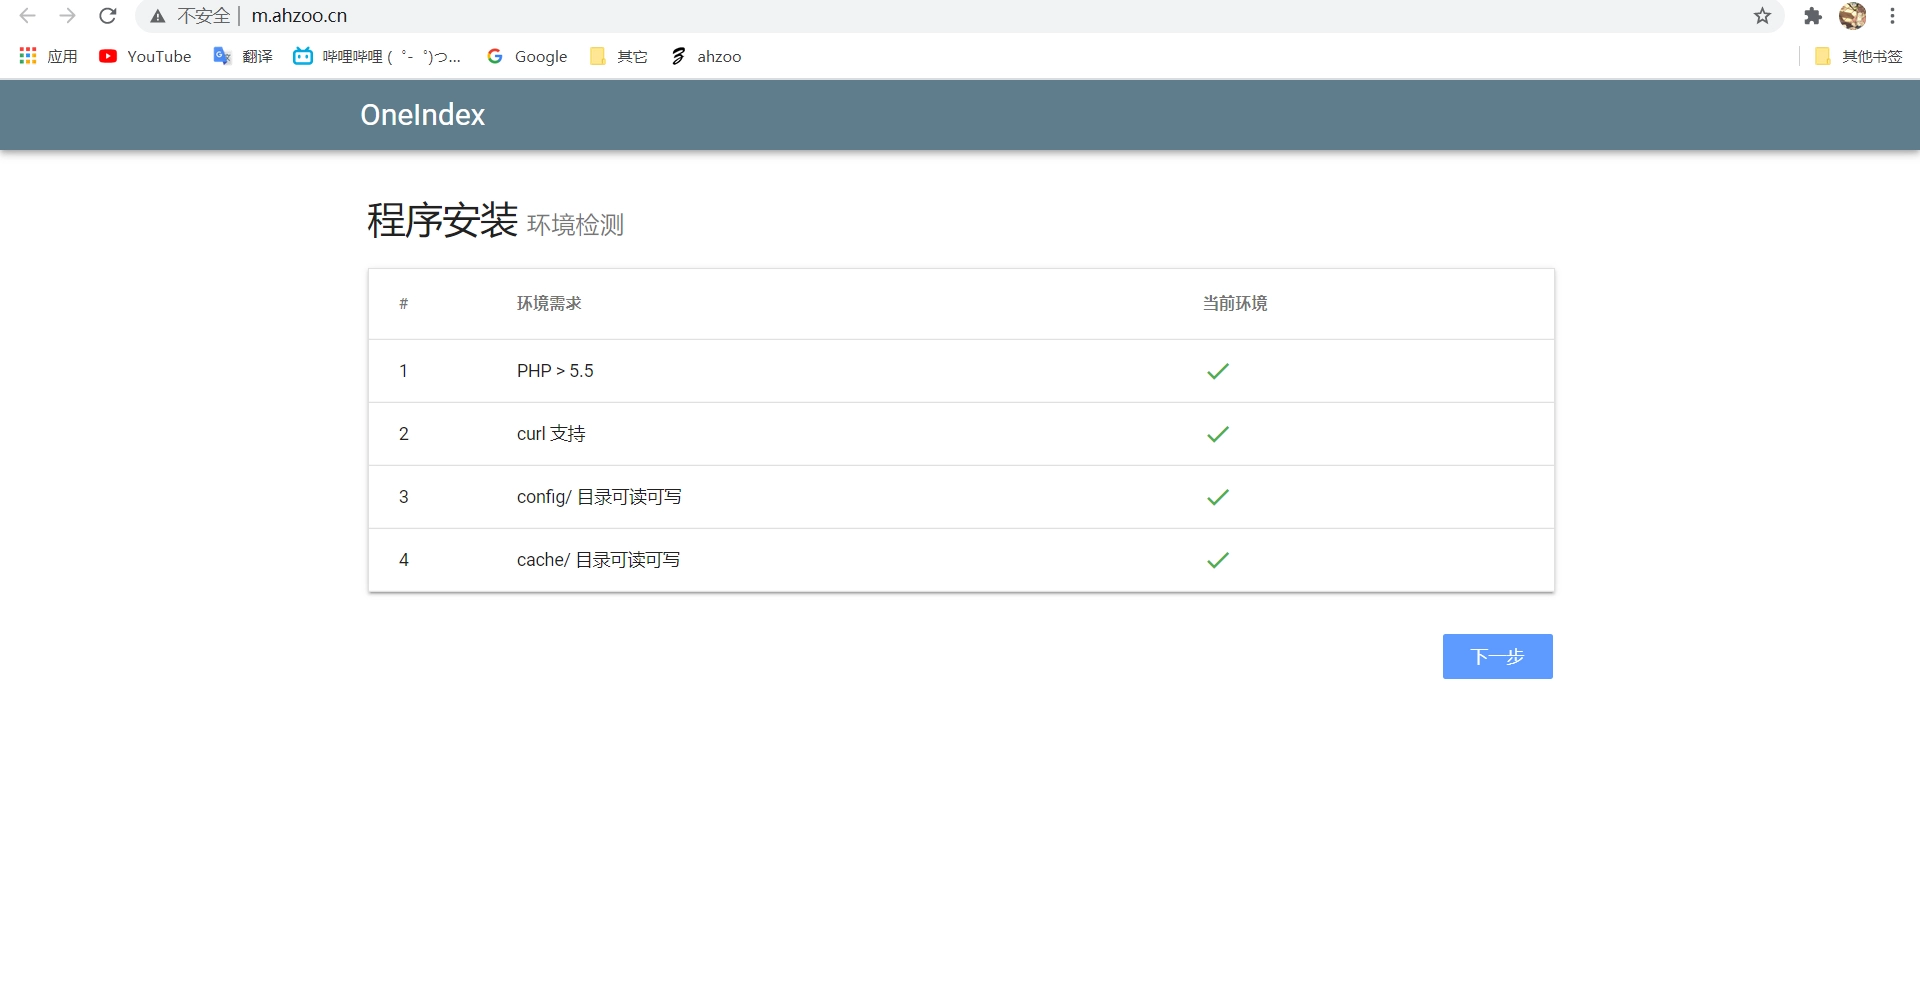Click the Chrome extensions puzzle icon

pyautogui.click(x=1812, y=16)
